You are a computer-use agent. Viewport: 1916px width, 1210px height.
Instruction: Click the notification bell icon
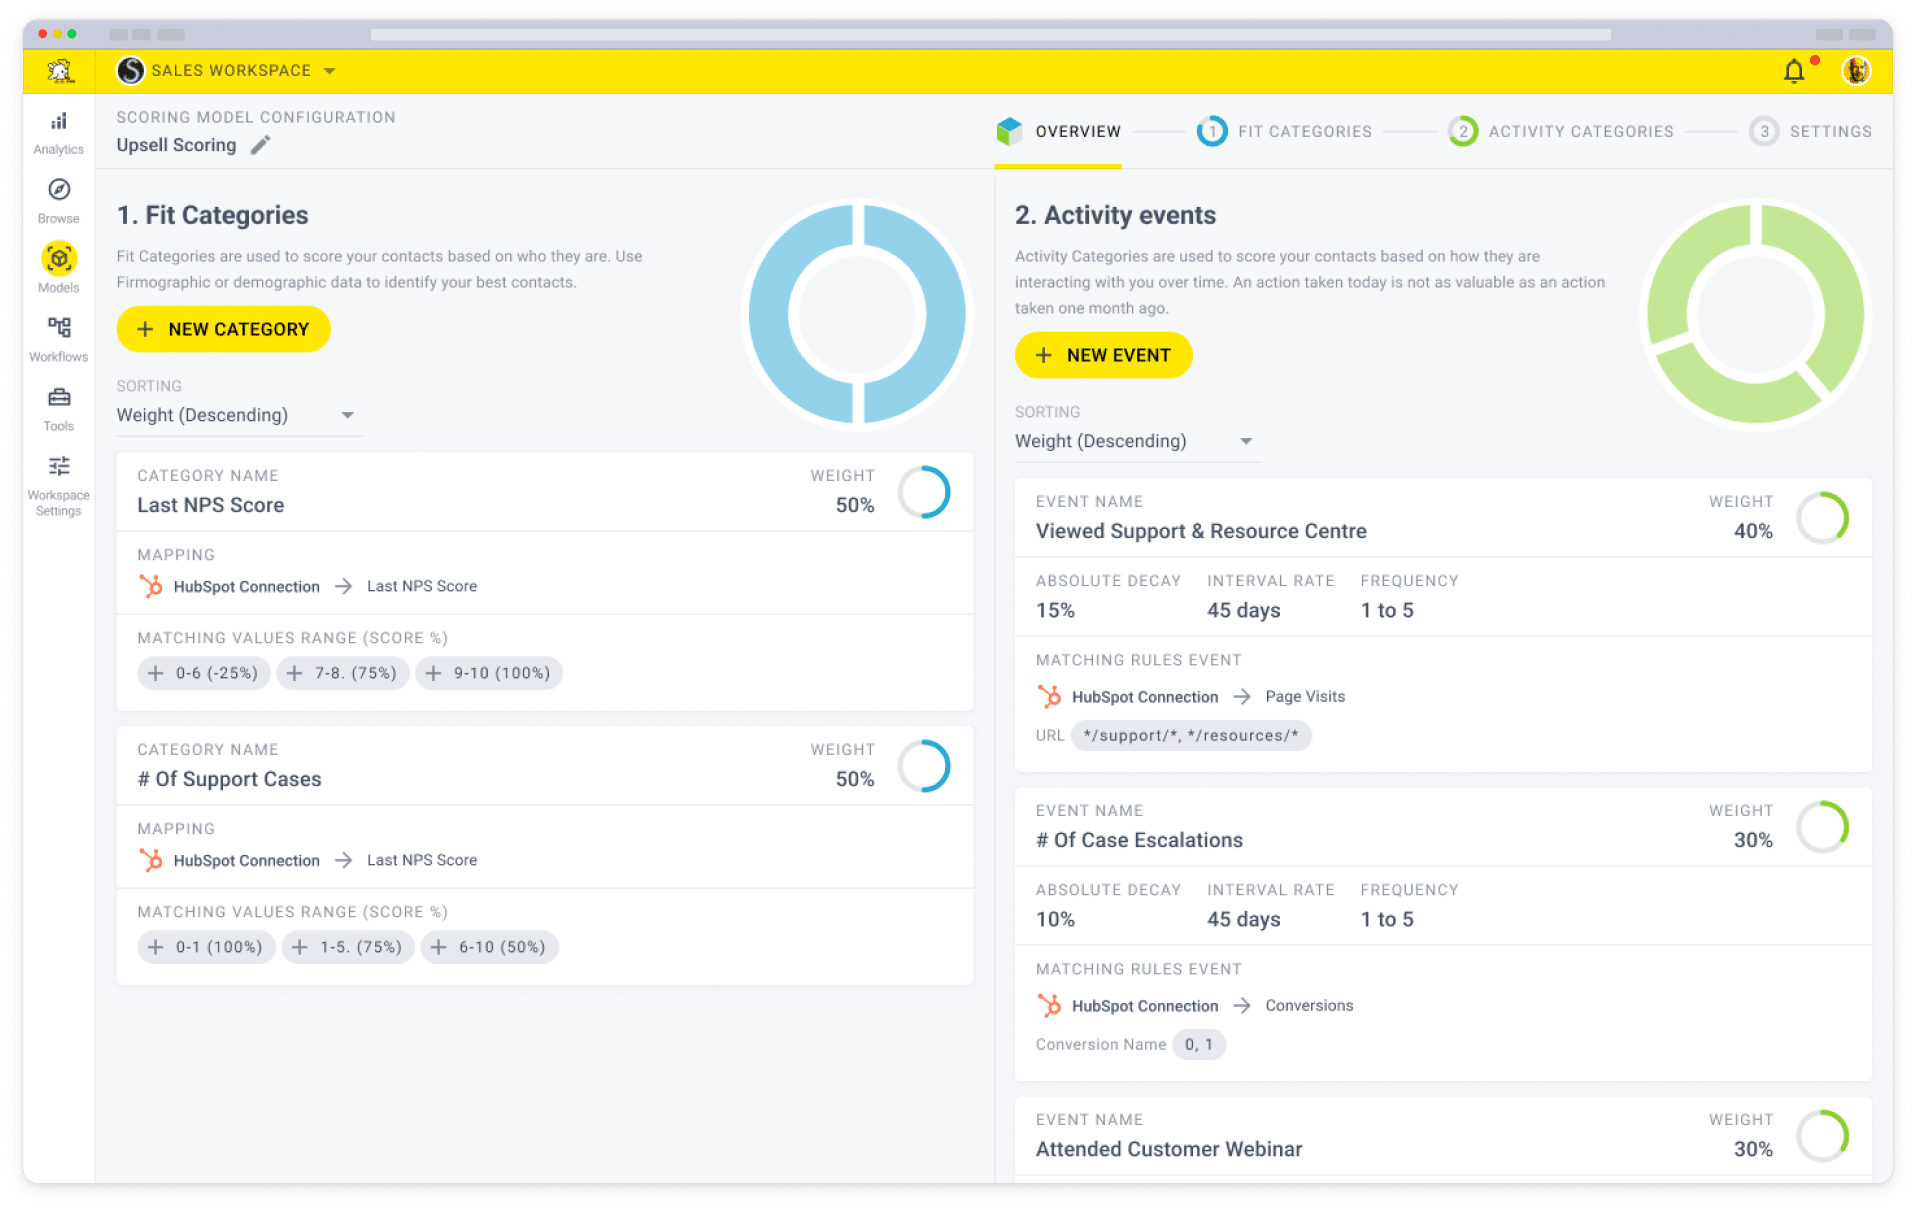(x=1794, y=71)
